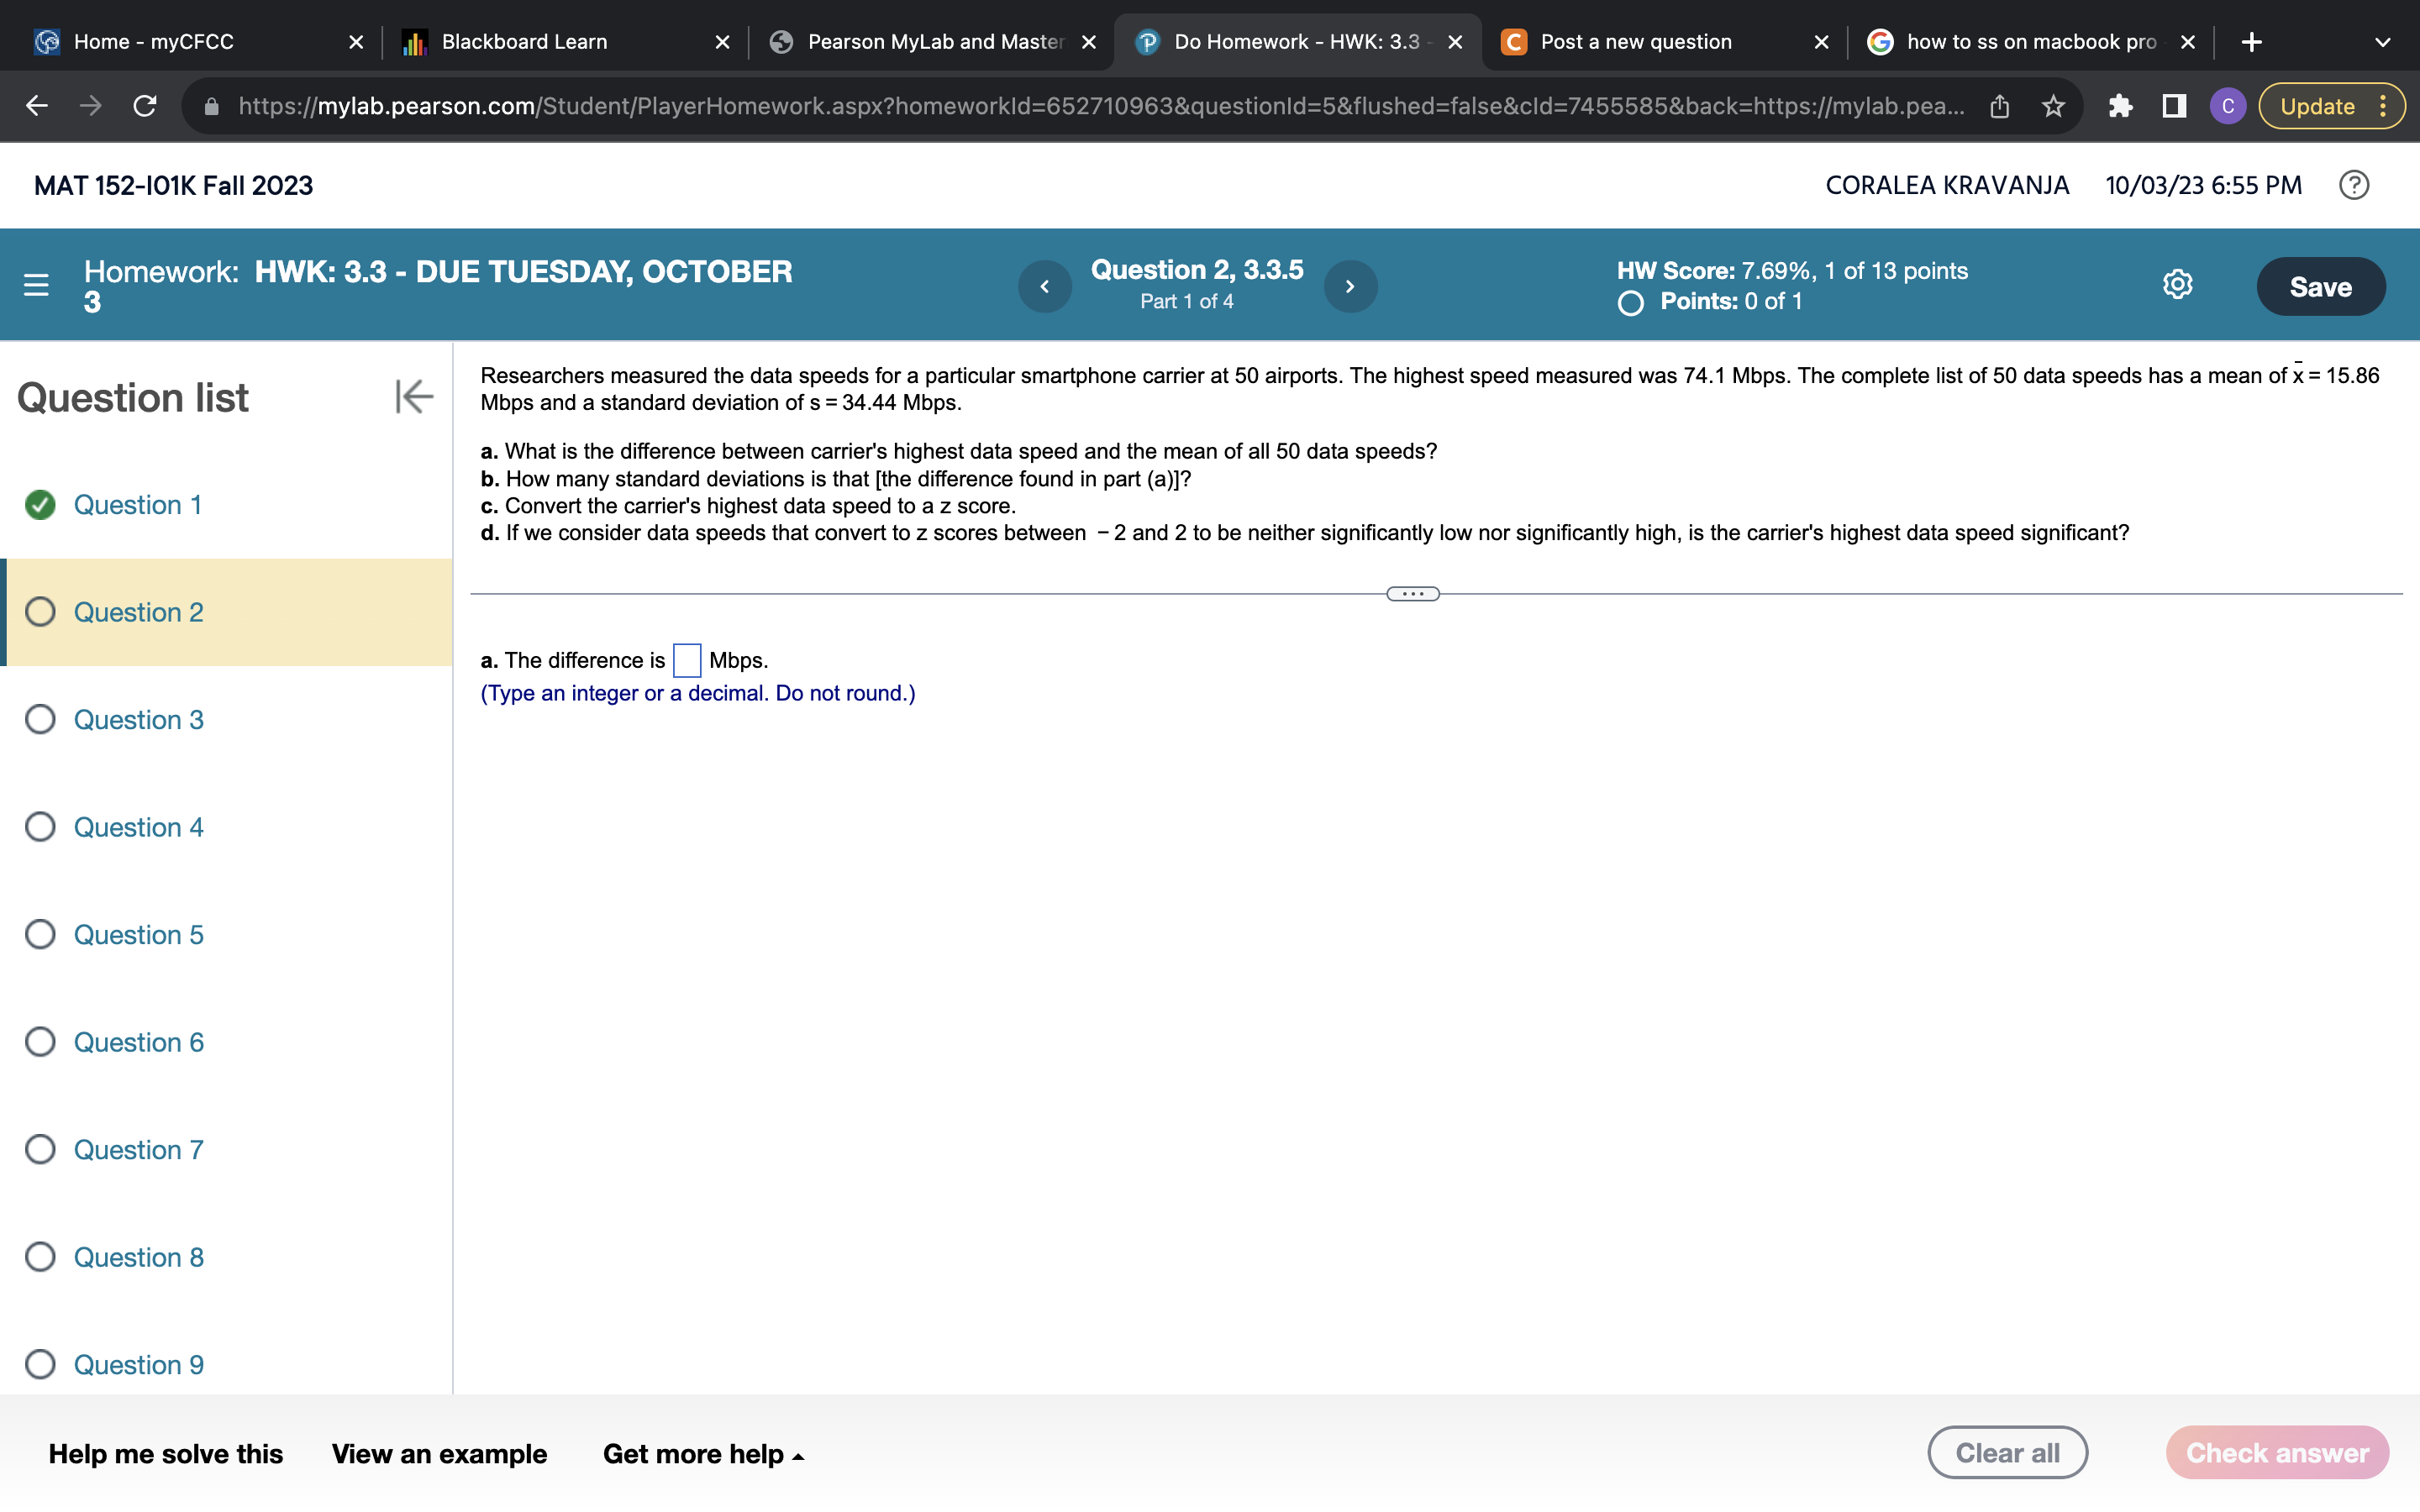Image resolution: width=2420 pixels, height=1512 pixels.
Task: Click the help question mark icon
Action: click(2352, 184)
